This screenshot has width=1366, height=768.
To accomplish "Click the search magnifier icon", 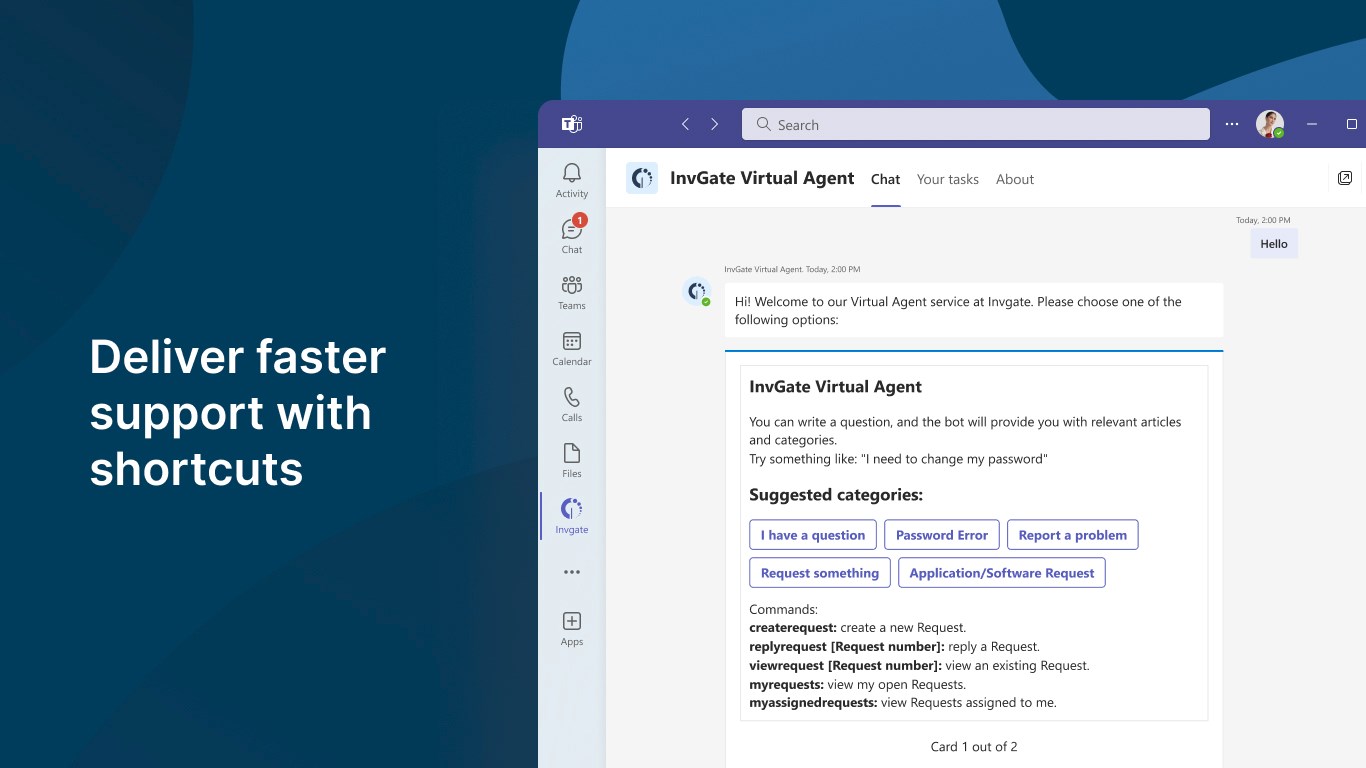I will point(764,124).
